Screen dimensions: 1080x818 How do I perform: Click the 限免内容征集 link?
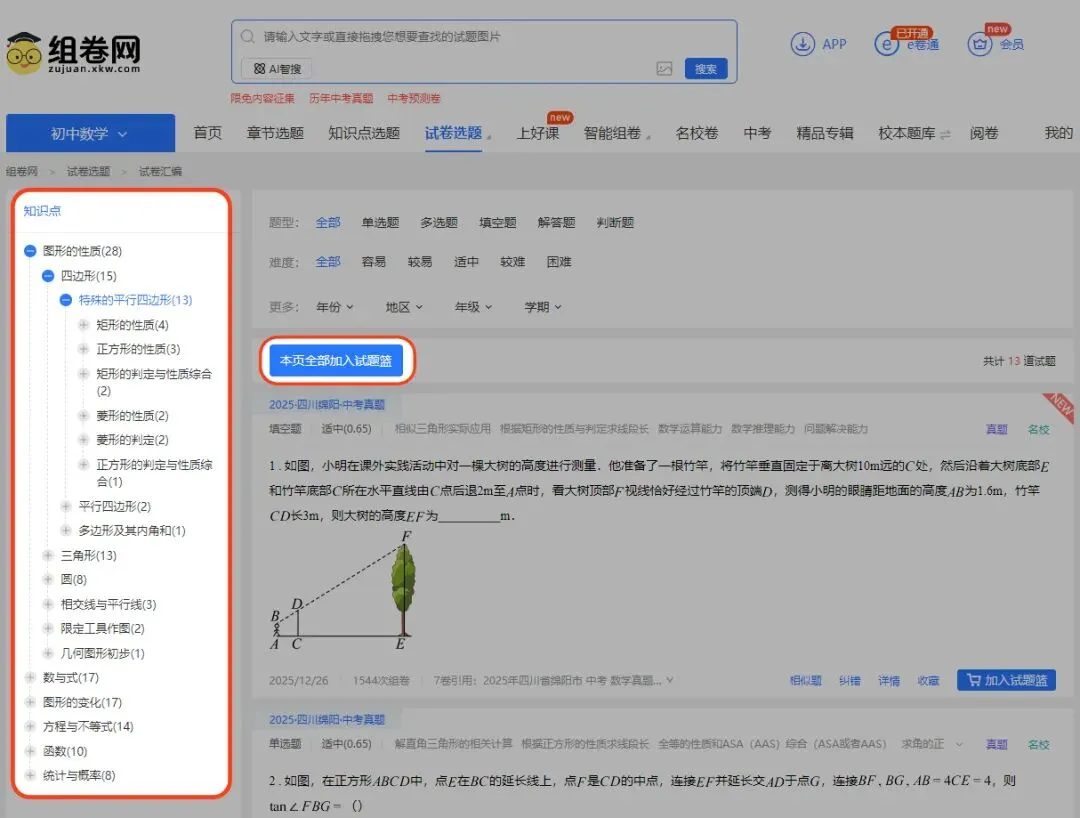tap(262, 98)
